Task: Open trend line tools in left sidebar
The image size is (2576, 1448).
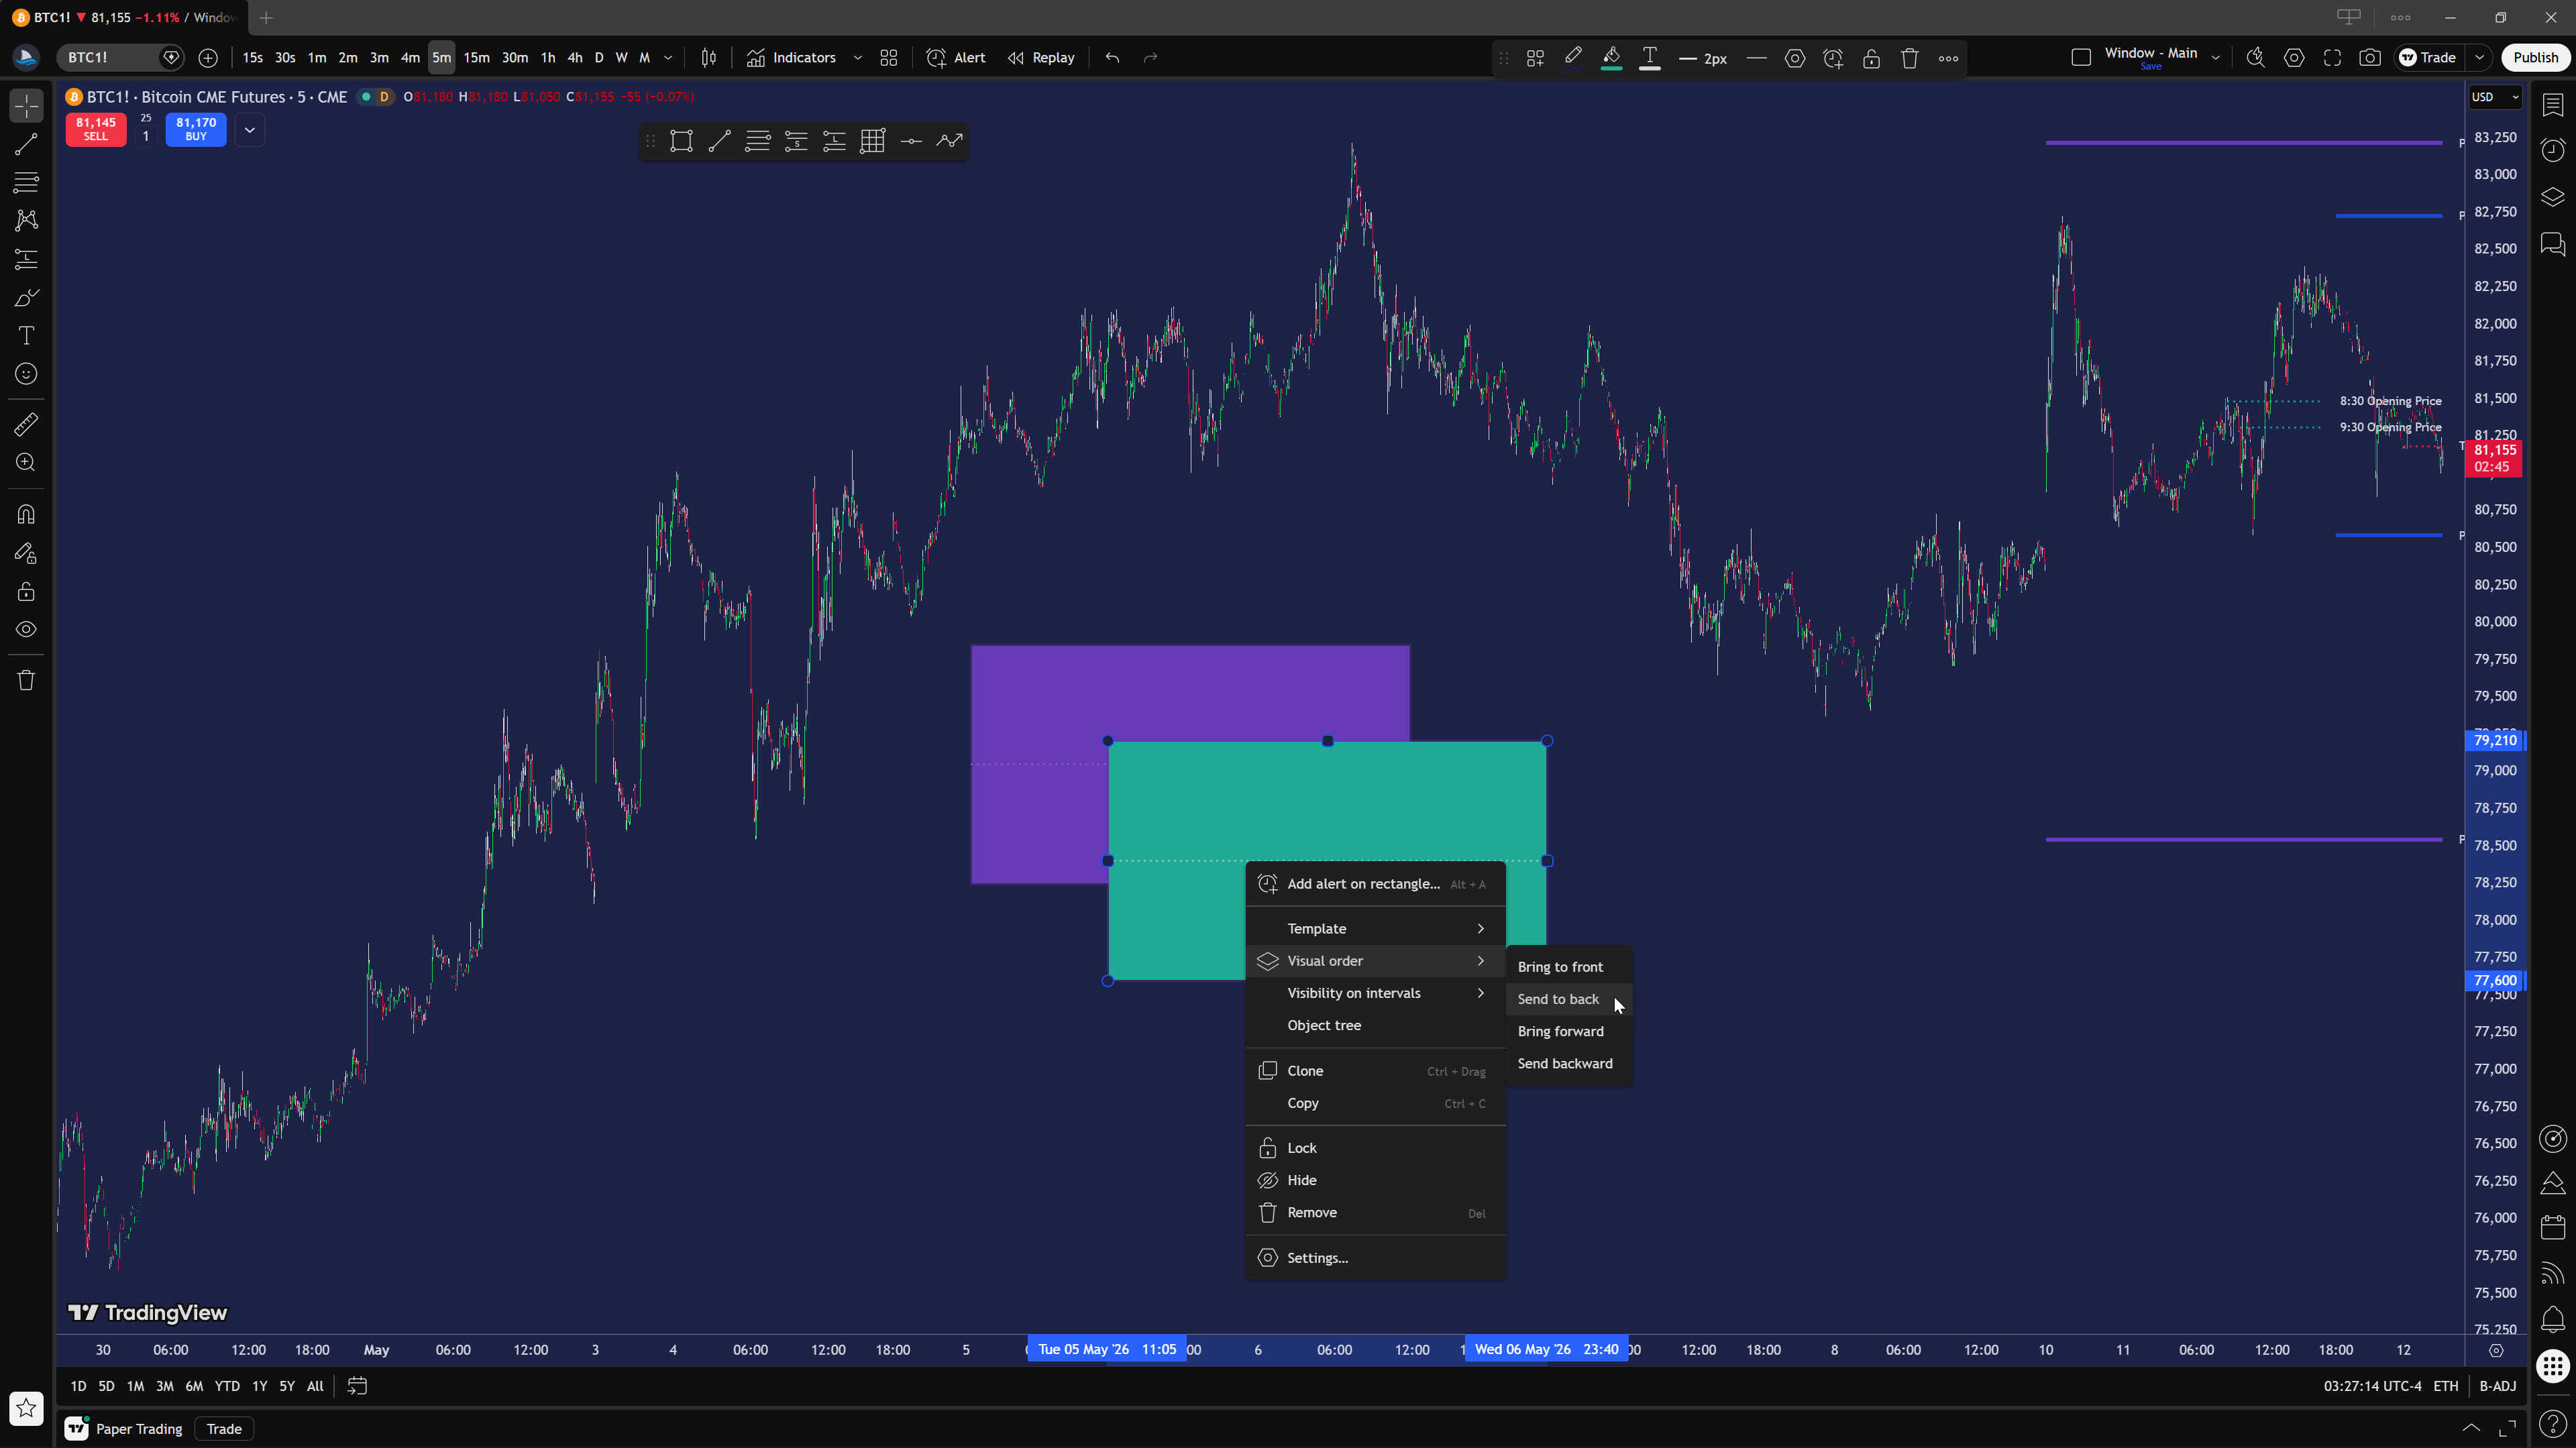Action: point(26,144)
